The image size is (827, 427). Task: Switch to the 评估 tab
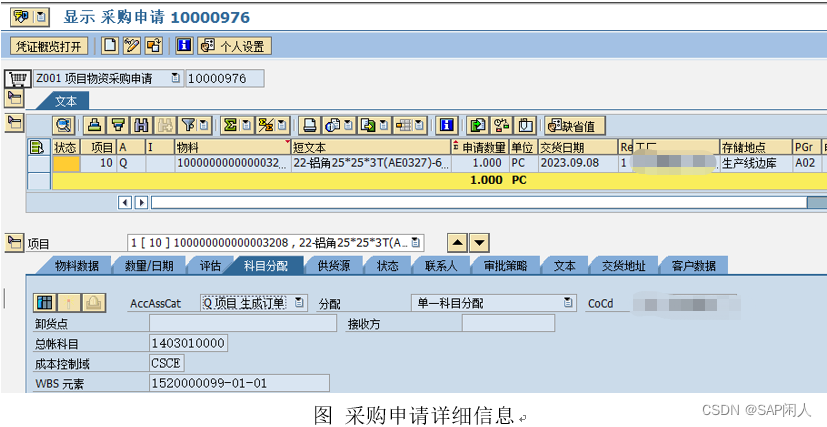210,266
